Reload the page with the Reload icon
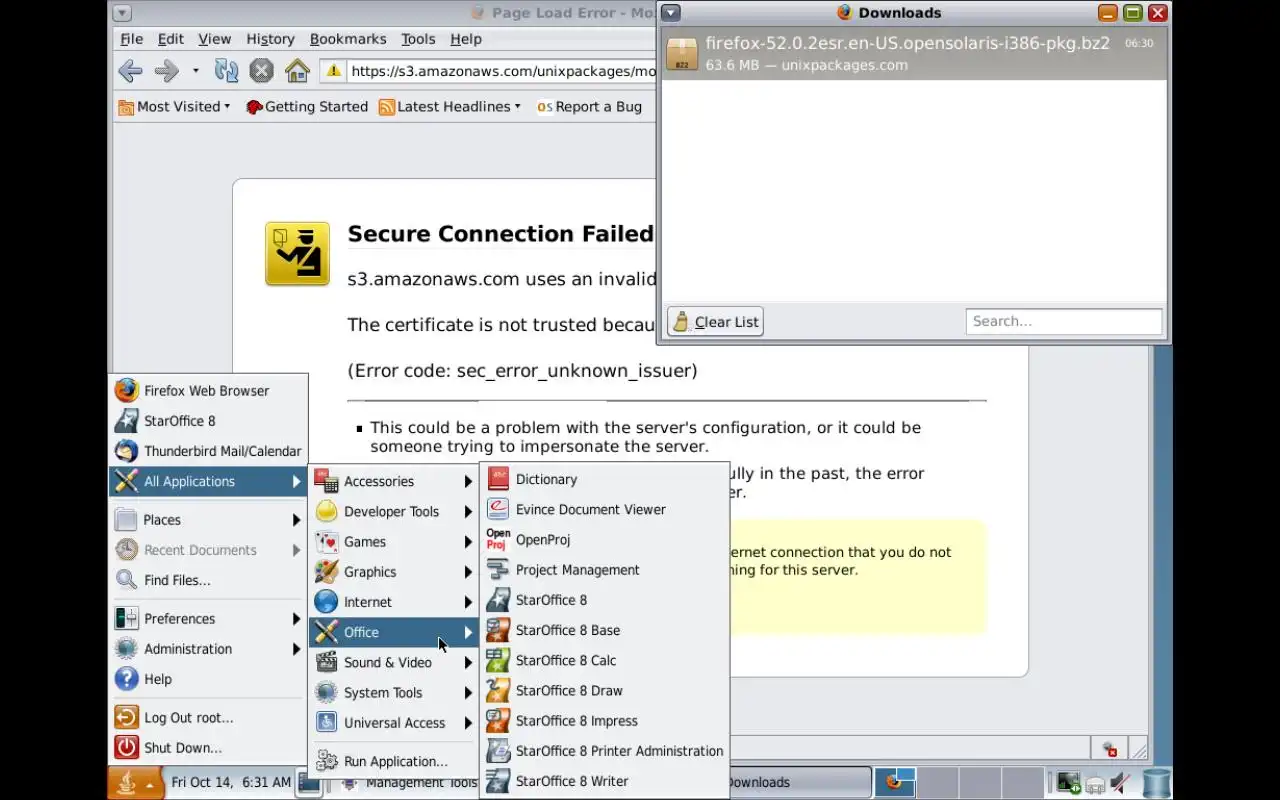Image resolution: width=1280 pixels, height=800 pixels. coord(227,71)
